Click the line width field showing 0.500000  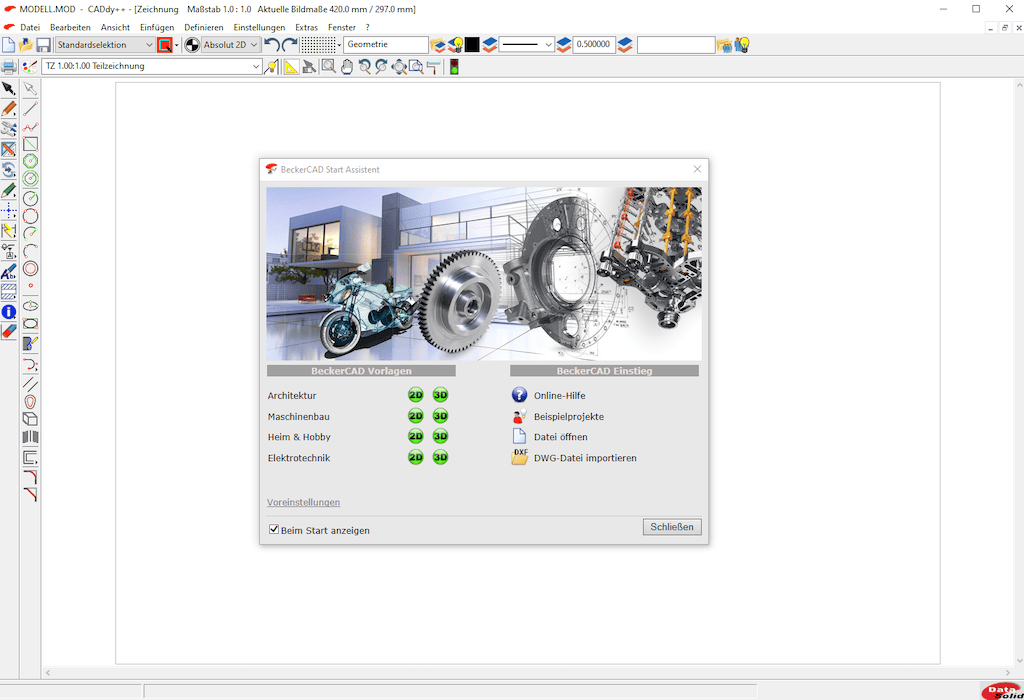tap(592, 45)
